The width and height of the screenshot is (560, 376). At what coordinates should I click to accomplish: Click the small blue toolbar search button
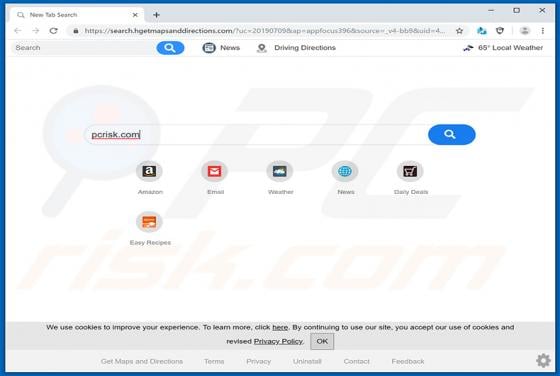point(170,48)
